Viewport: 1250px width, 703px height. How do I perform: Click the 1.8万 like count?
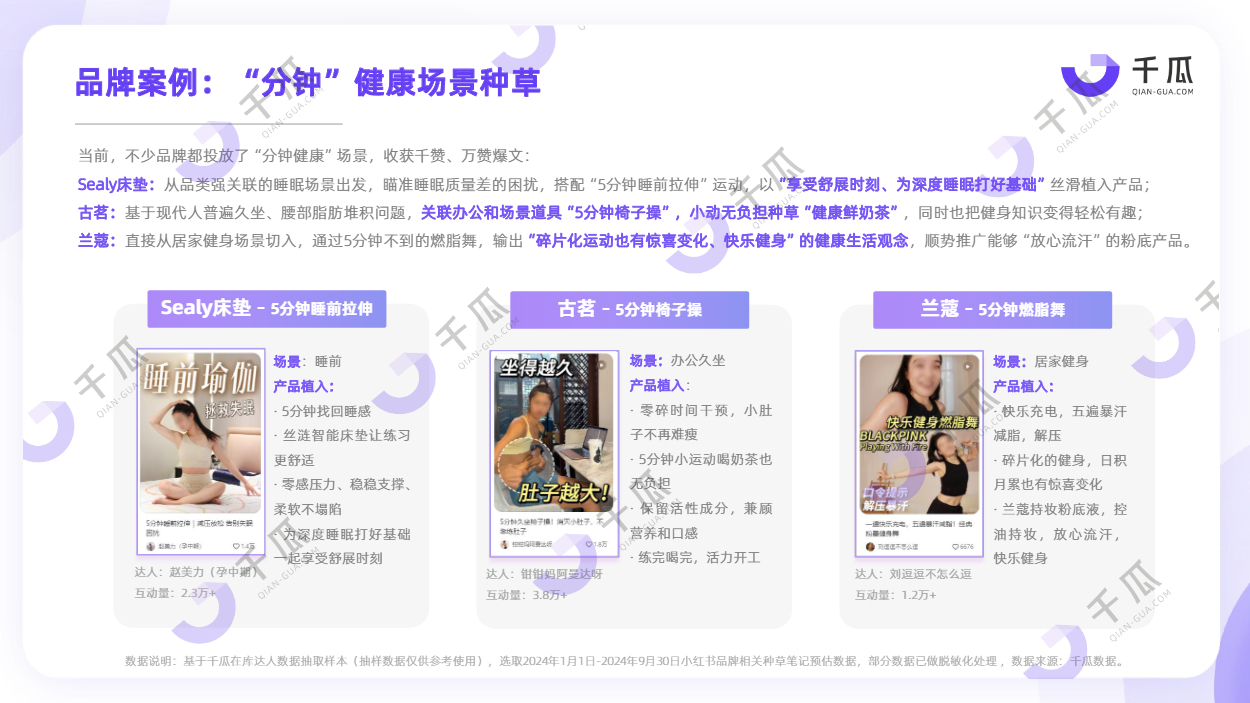(600, 544)
